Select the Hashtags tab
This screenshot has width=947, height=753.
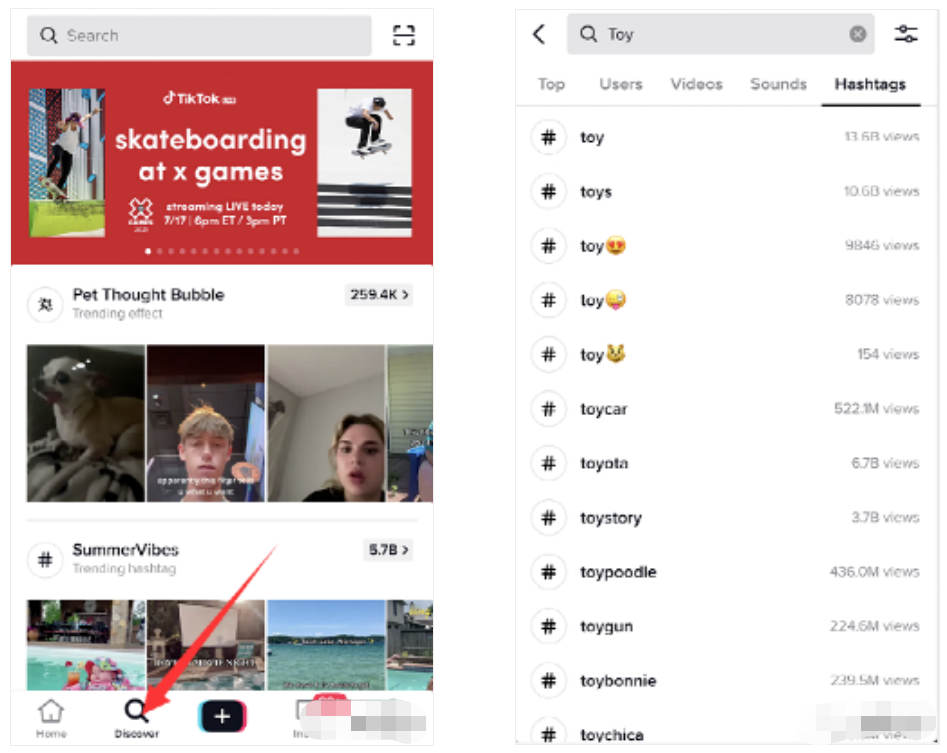870,84
